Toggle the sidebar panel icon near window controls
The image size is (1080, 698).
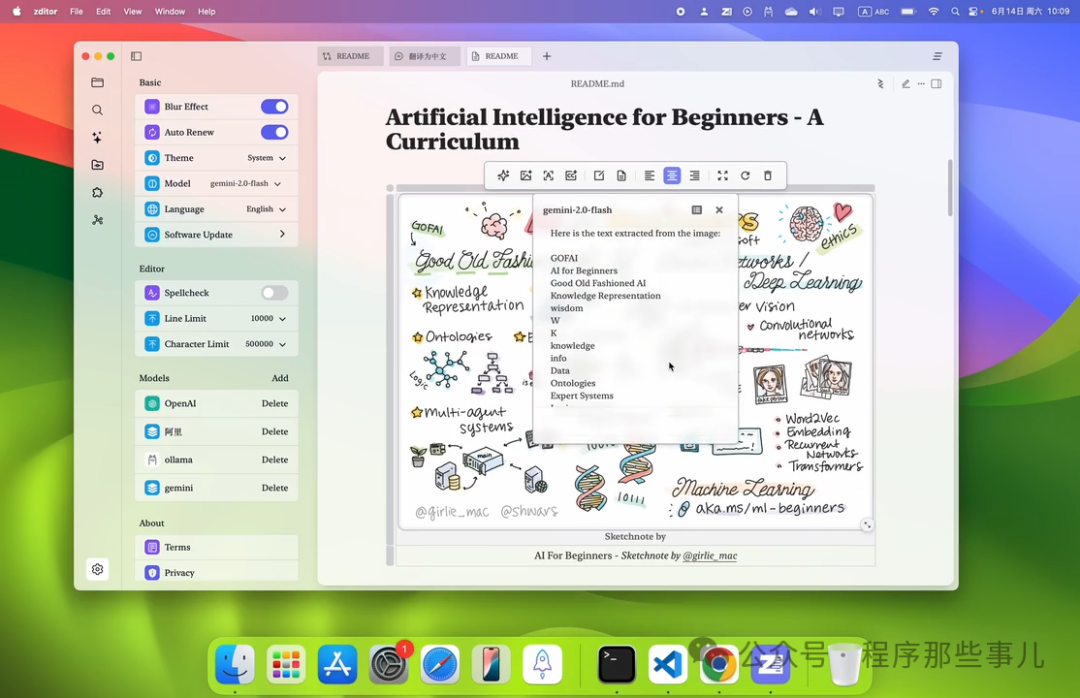point(136,56)
